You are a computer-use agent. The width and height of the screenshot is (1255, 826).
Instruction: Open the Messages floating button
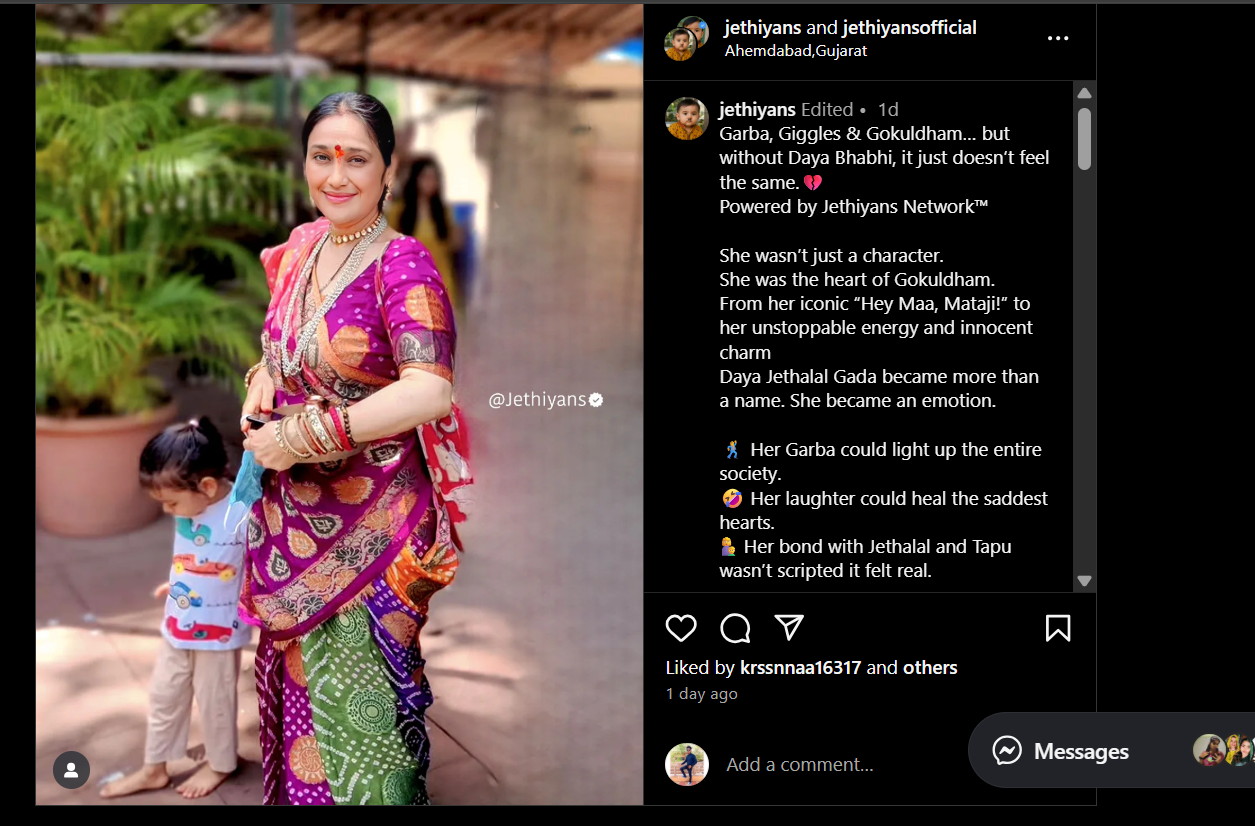pyautogui.click(x=1111, y=751)
